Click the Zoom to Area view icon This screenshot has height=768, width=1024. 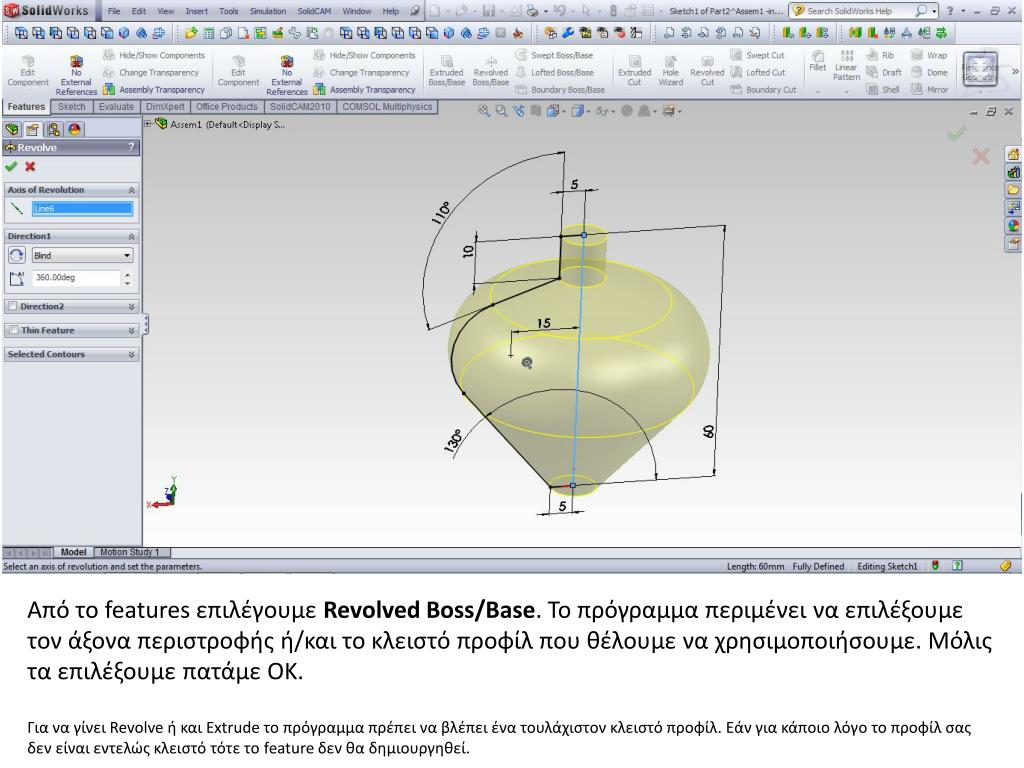pos(501,111)
